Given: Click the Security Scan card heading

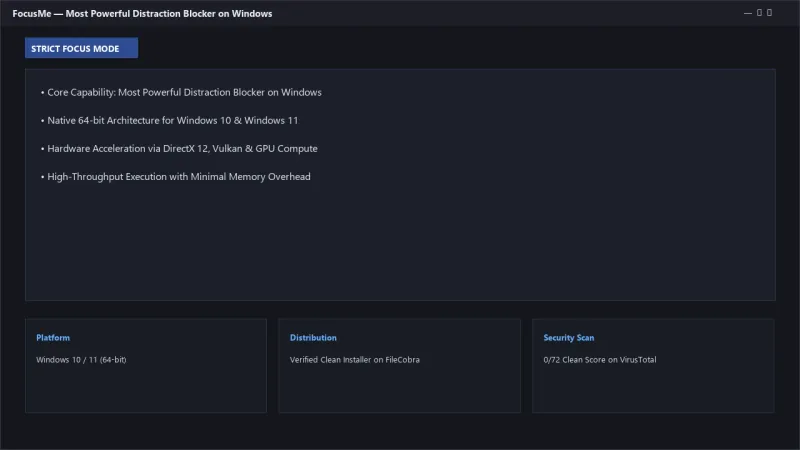Looking at the screenshot, I should coord(569,338).
